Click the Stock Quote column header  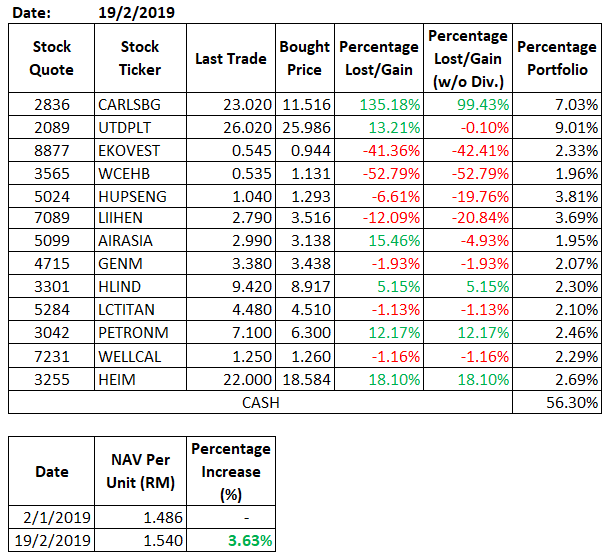coord(52,59)
